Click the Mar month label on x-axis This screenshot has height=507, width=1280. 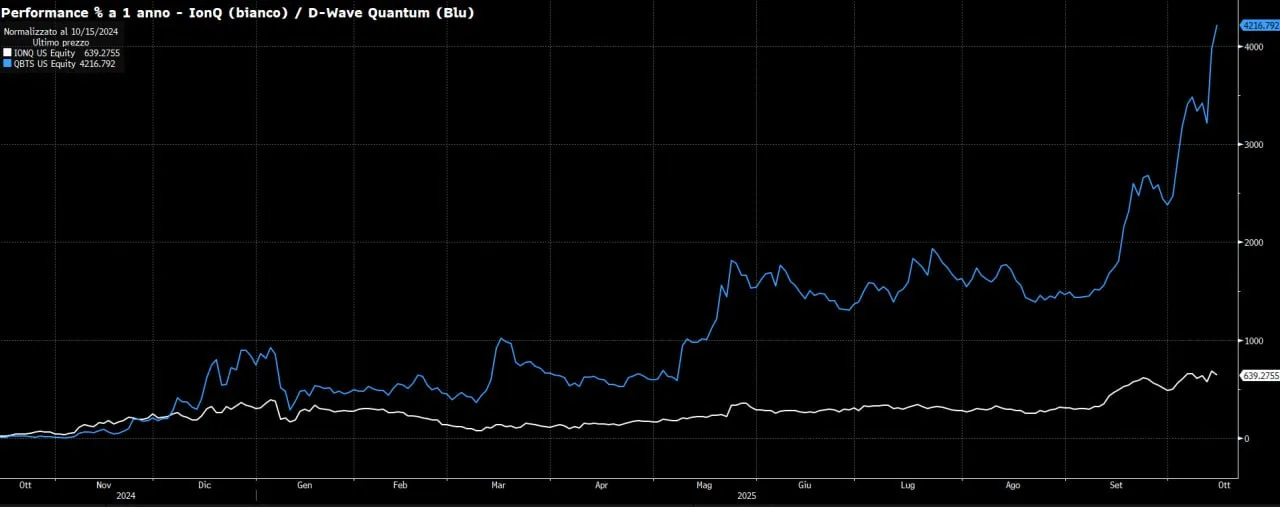(499, 484)
